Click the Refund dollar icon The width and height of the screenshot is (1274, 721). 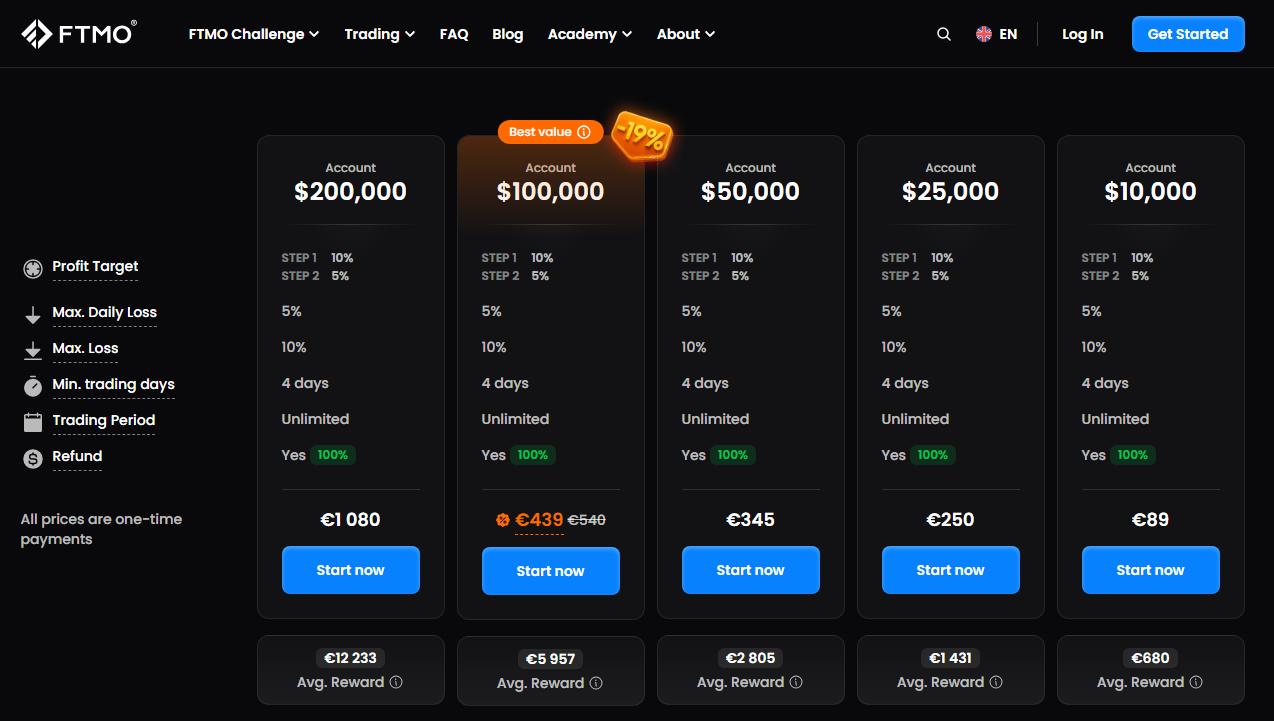click(31, 457)
